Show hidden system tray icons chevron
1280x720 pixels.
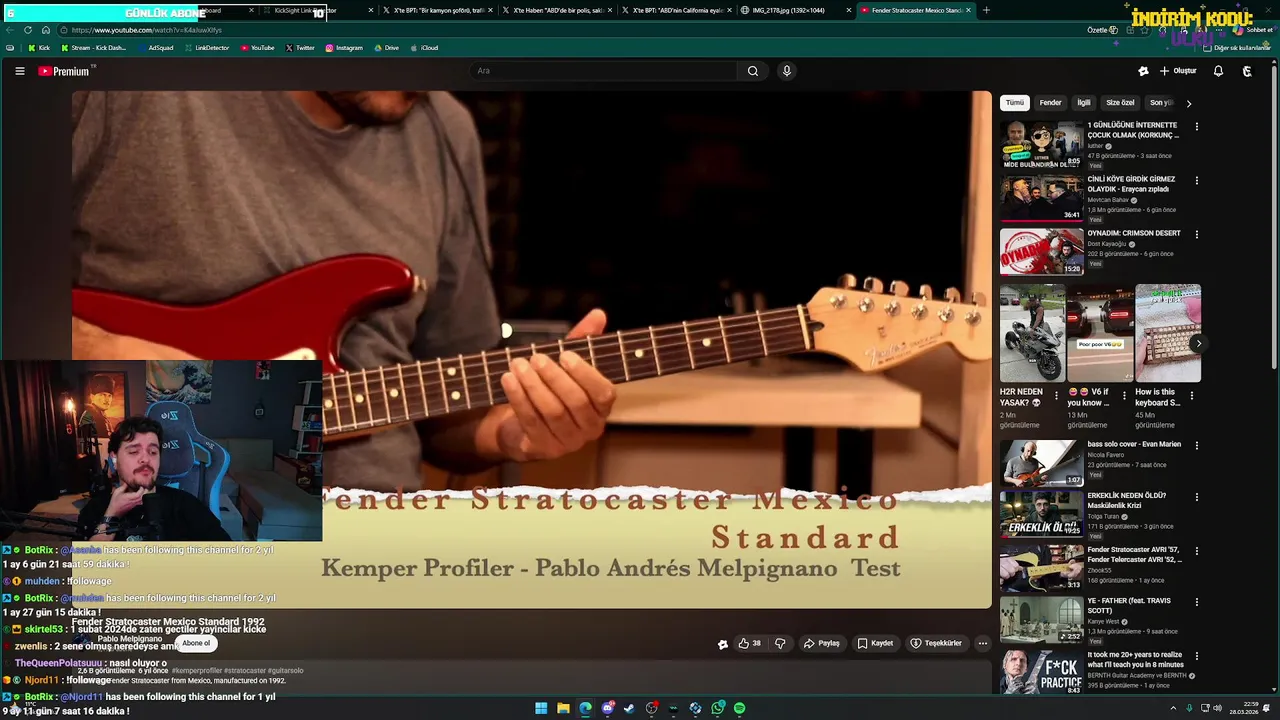1173,708
